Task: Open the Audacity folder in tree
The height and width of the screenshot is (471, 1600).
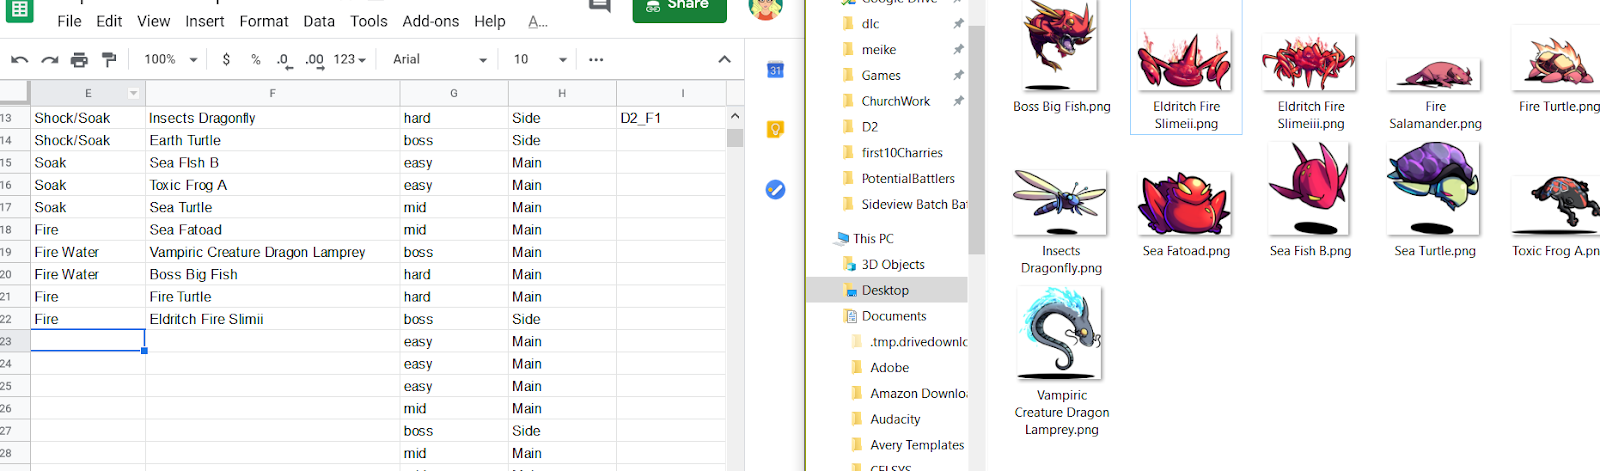Action: (x=895, y=420)
